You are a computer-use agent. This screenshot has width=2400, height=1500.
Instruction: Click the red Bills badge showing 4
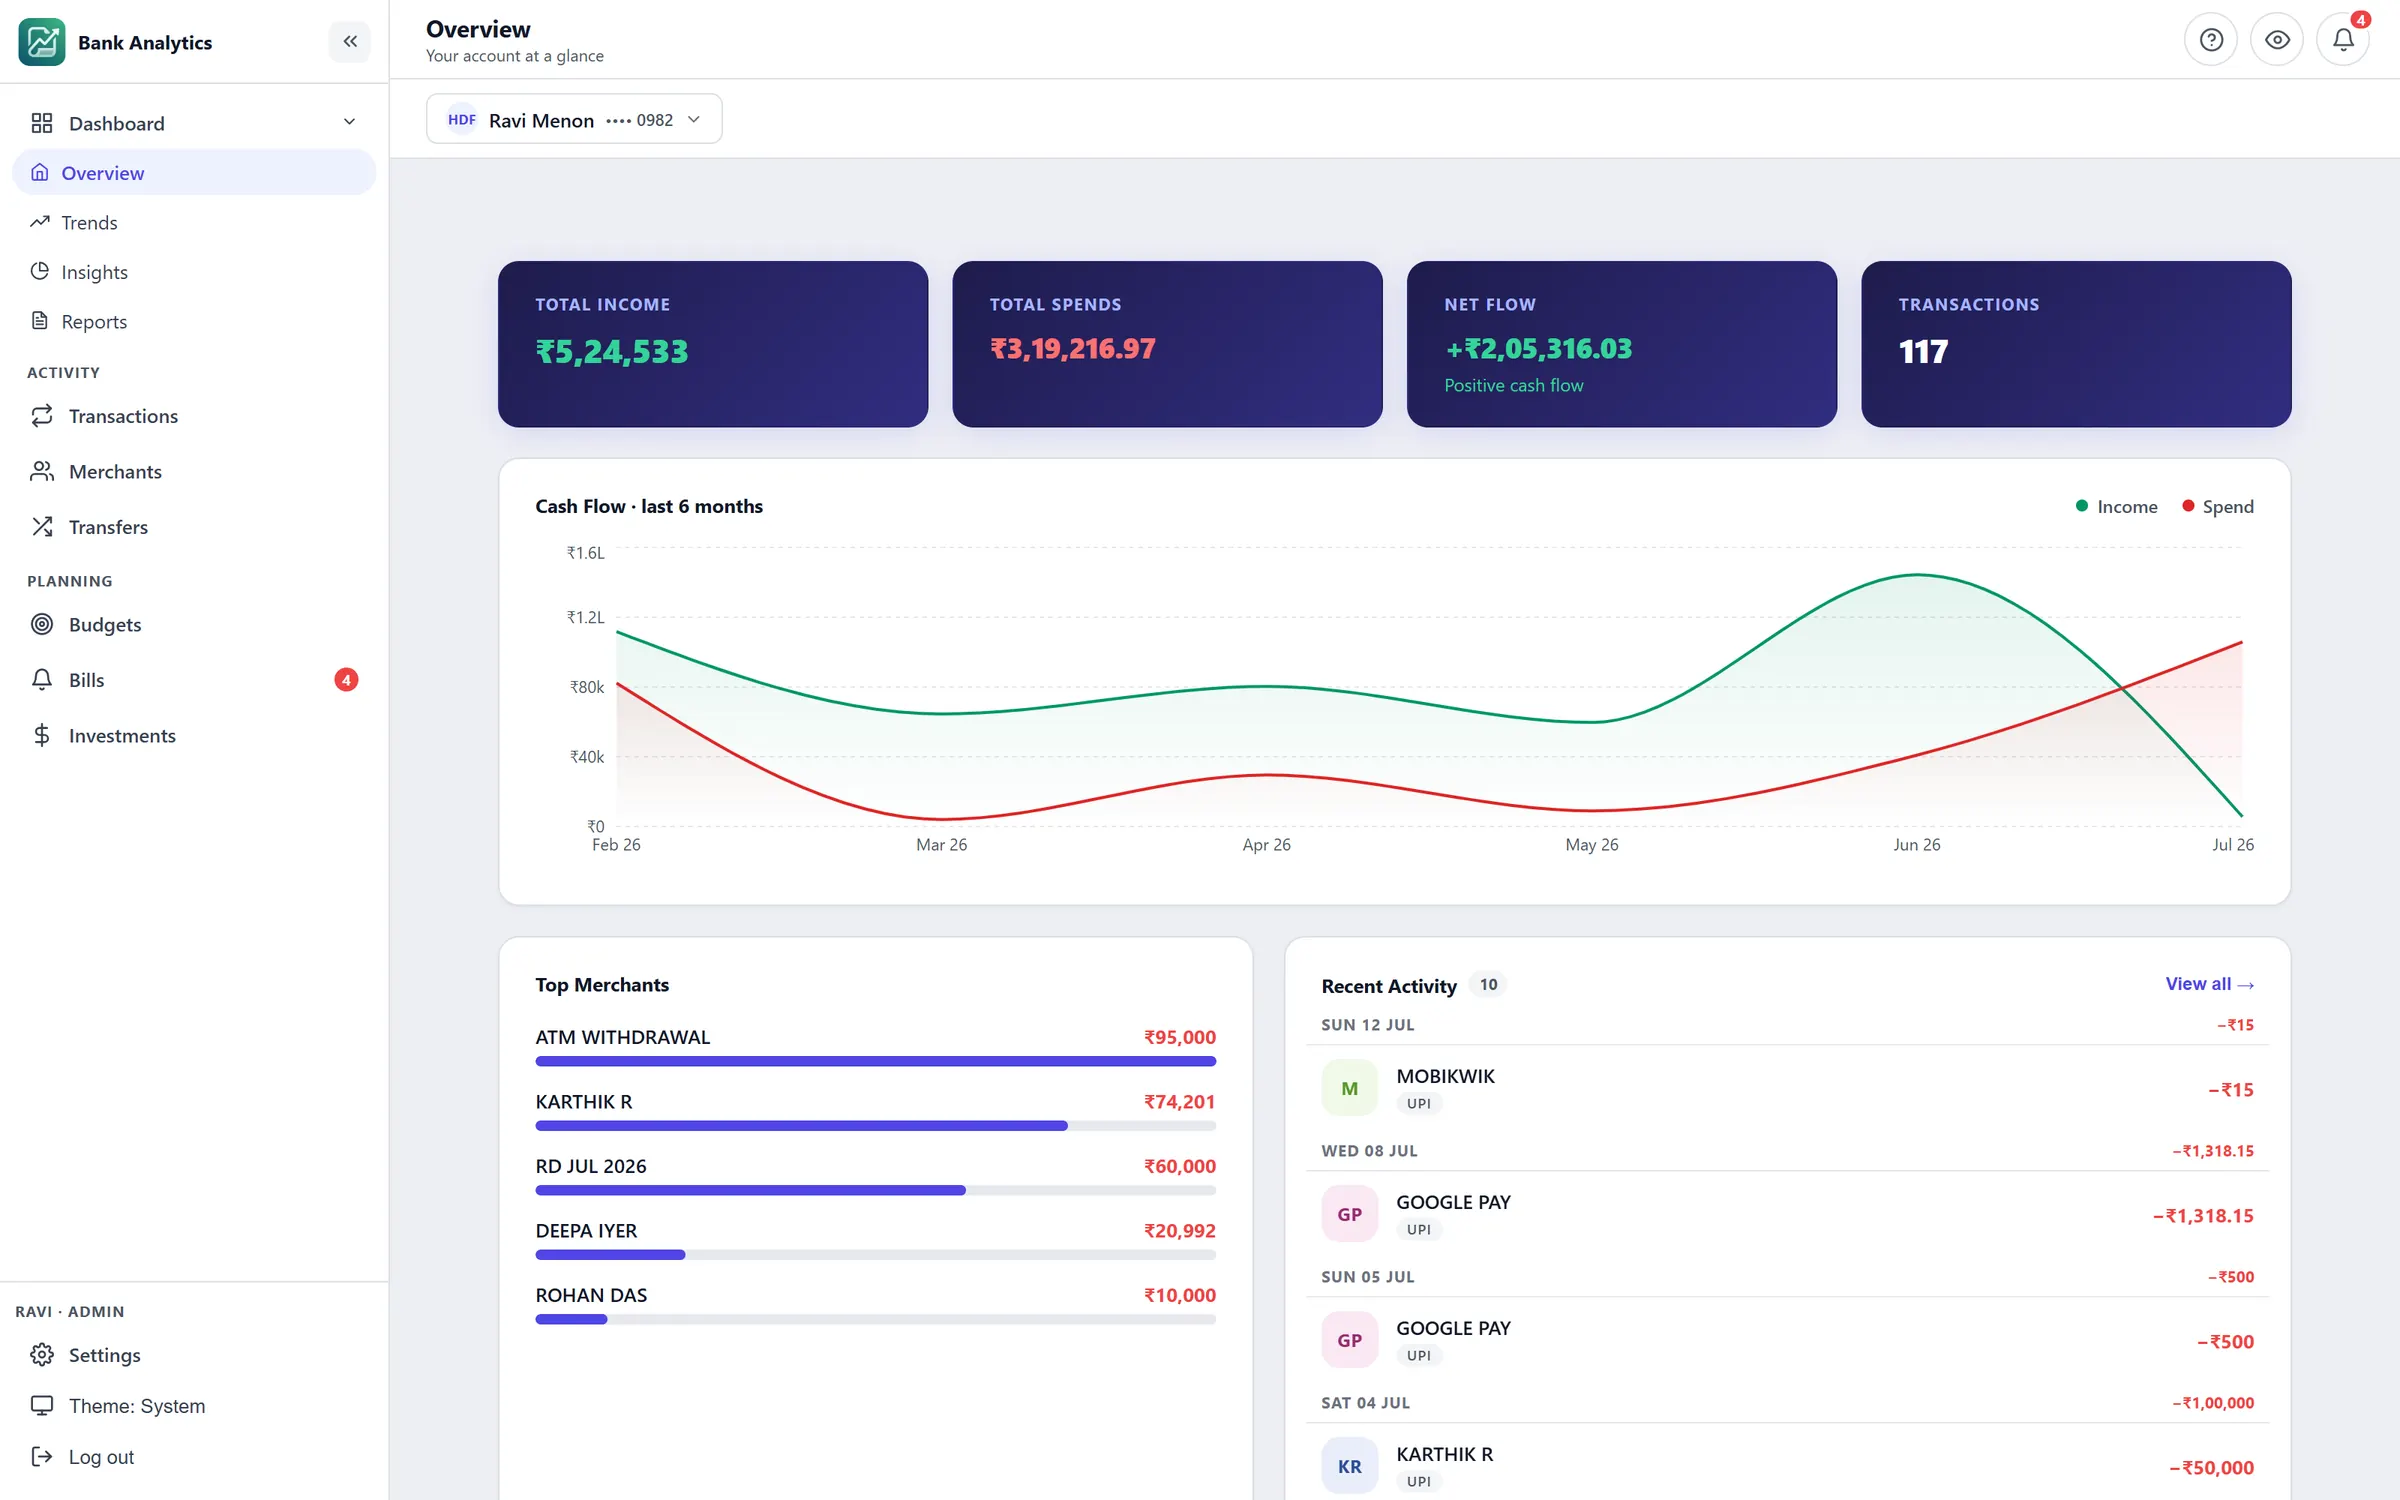pos(346,680)
